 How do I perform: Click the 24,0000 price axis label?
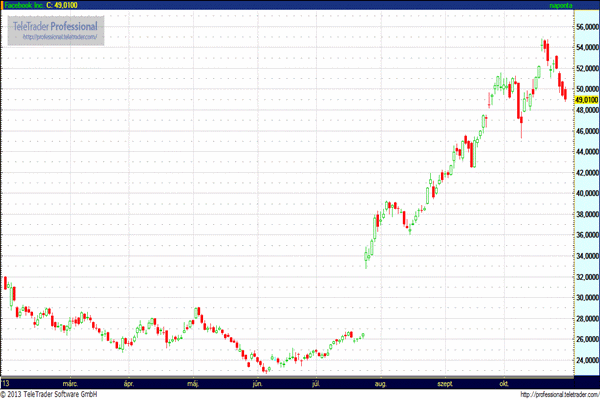(x=587, y=360)
